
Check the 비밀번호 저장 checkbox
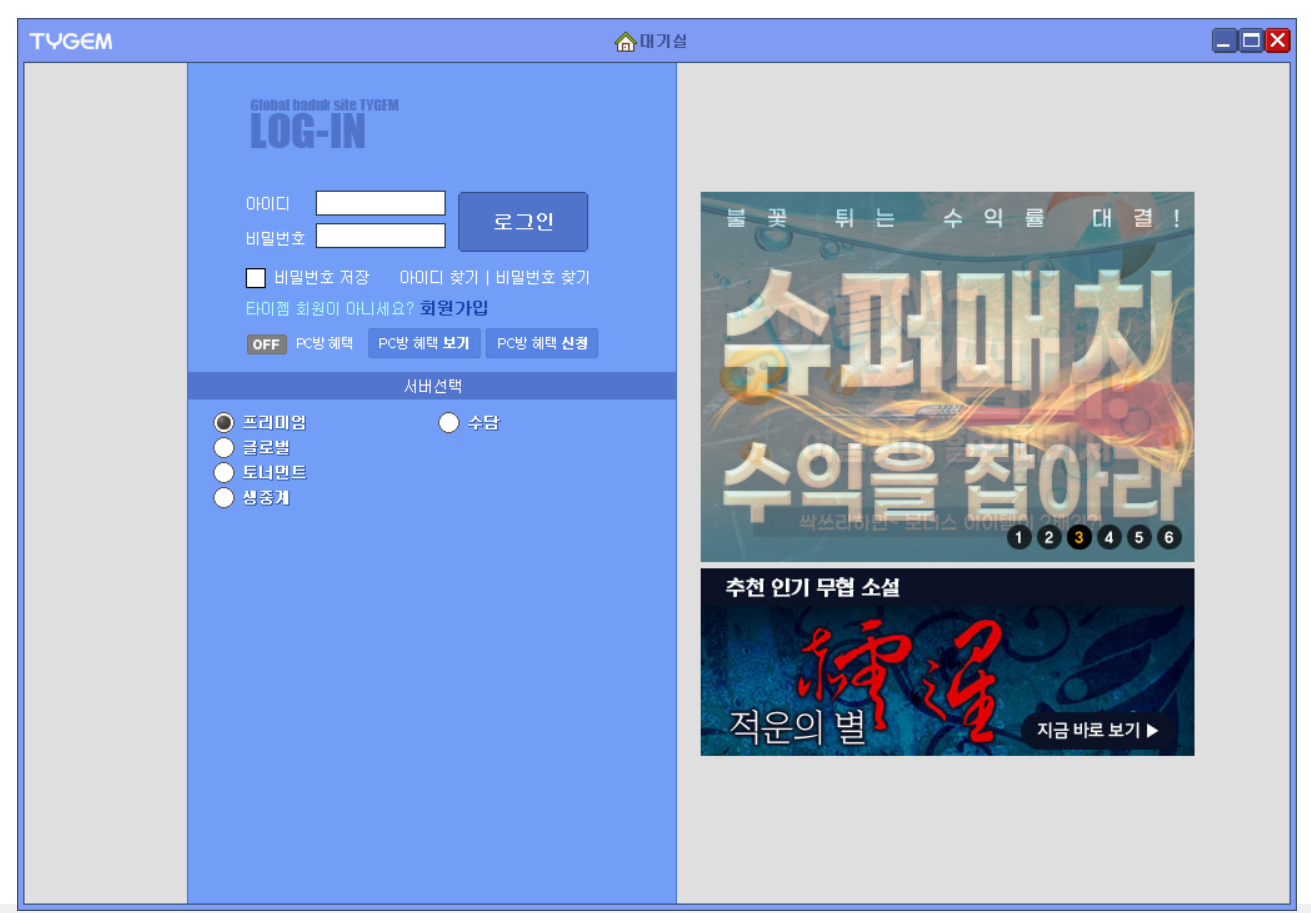point(256,278)
